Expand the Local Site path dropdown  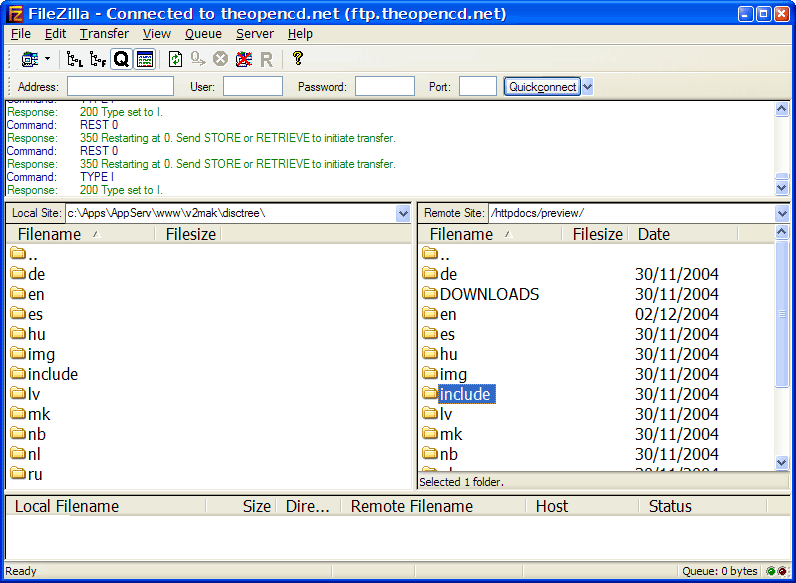coord(403,213)
